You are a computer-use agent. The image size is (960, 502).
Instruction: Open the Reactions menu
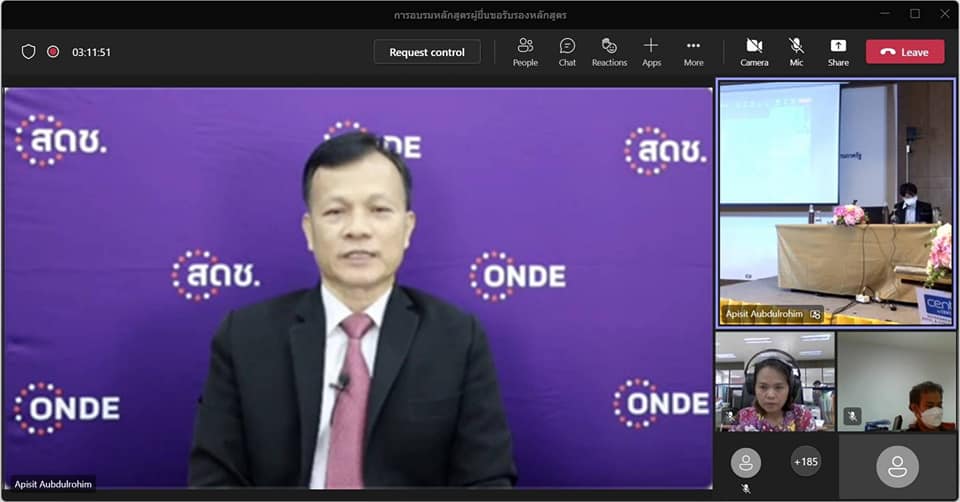(x=609, y=52)
